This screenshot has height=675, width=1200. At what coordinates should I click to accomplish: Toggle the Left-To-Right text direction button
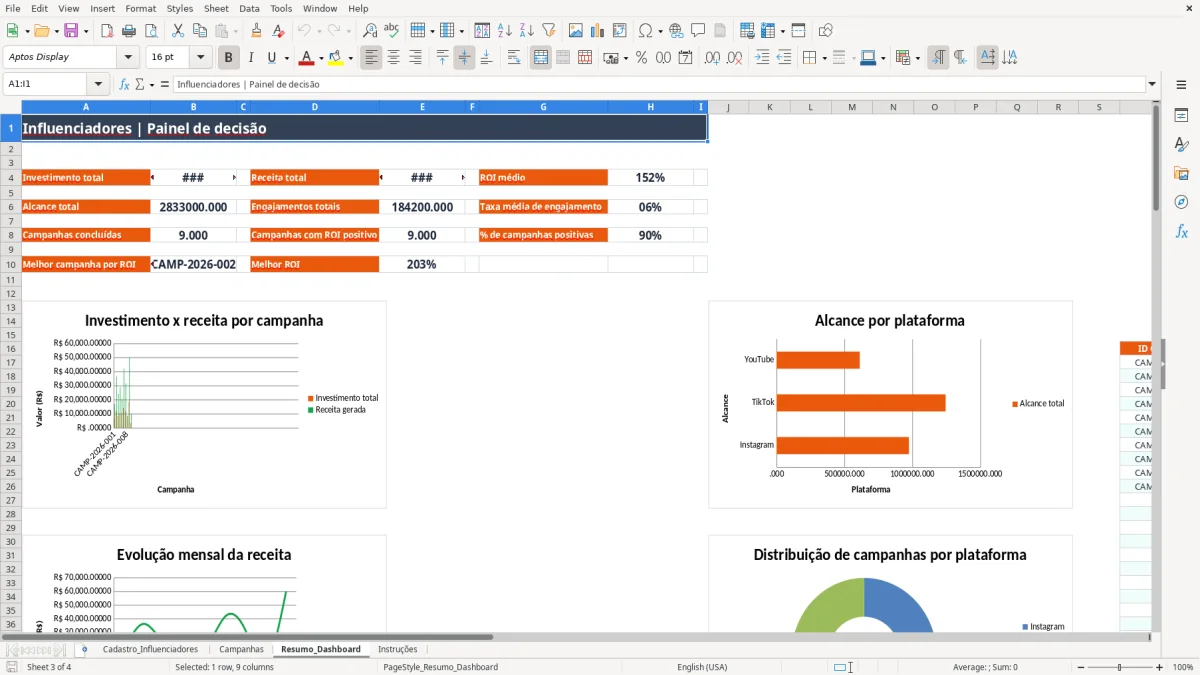coord(938,58)
